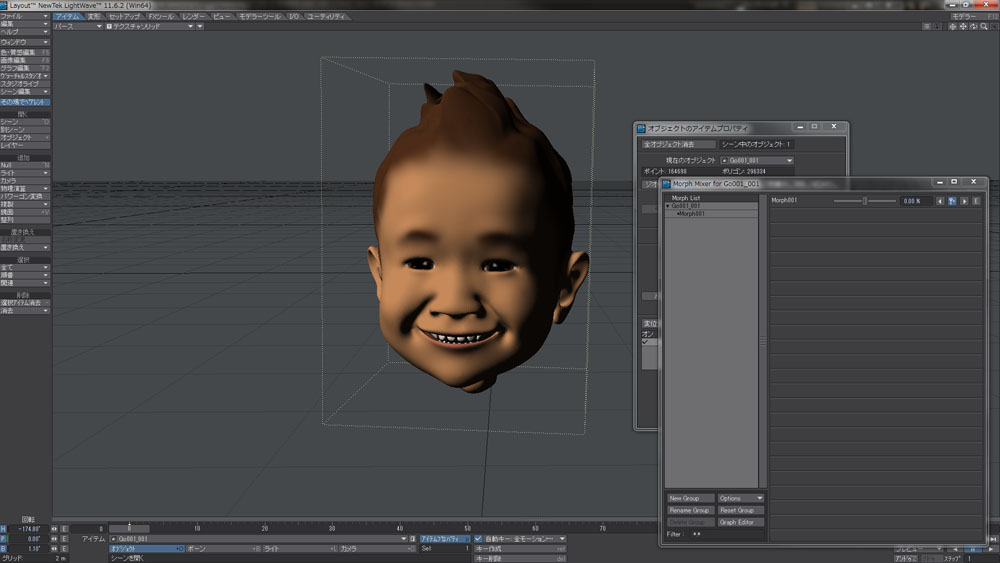The width and height of the screenshot is (1000, 563).
Task: Click the Graph Editor button in Morph Mixer
Action: [x=741, y=522]
